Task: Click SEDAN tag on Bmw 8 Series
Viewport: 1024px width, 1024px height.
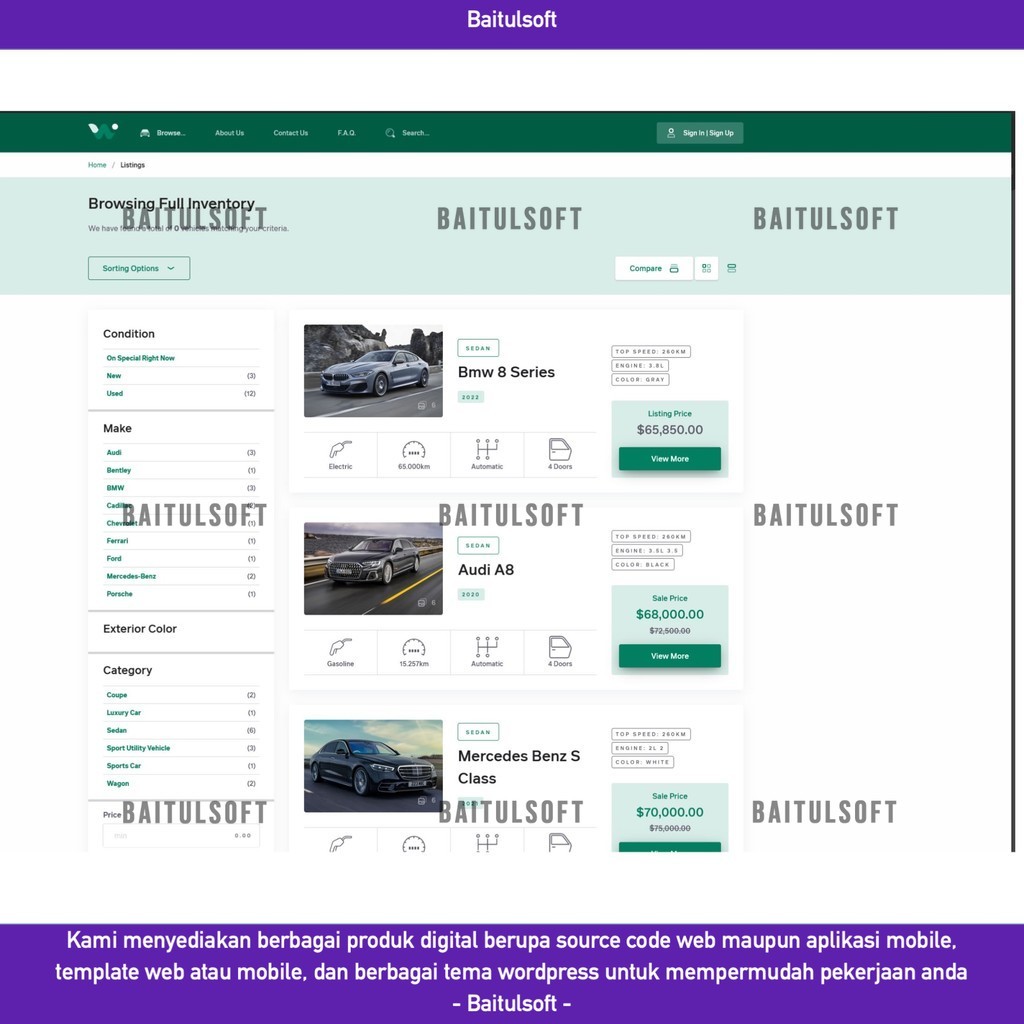Action: [x=478, y=348]
